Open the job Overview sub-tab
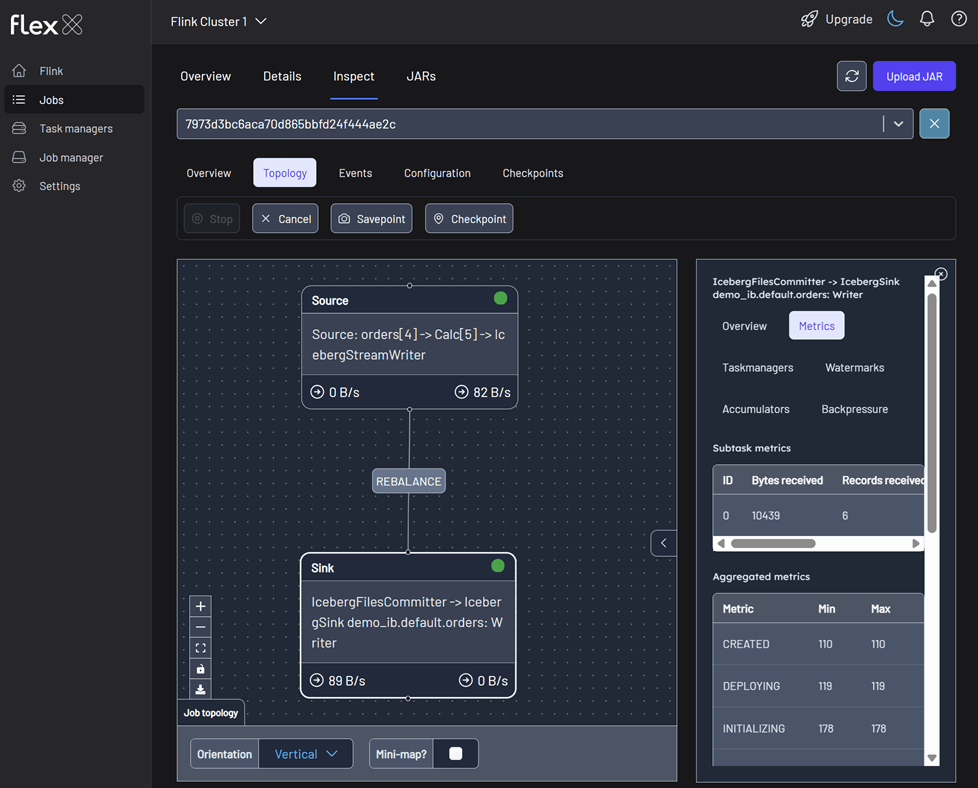This screenshot has height=788, width=978. 209,173
